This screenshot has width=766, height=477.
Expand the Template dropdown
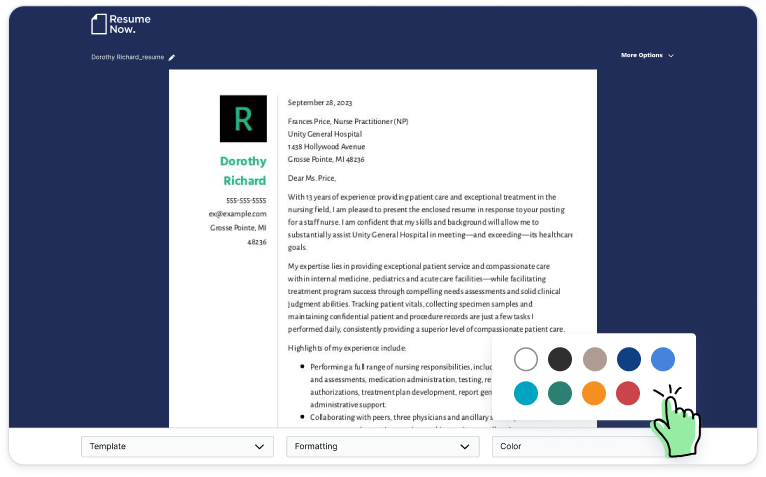pos(177,447)
